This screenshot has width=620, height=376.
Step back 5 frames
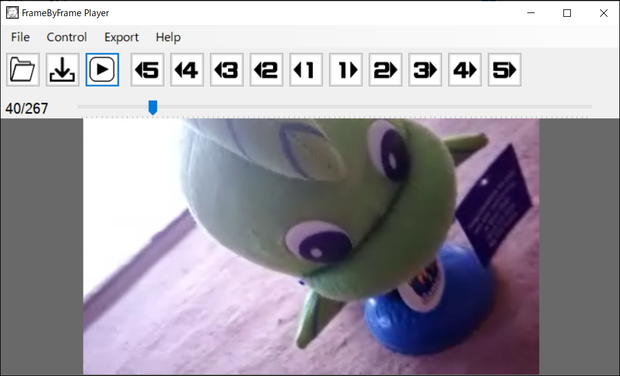coord(147,70)
